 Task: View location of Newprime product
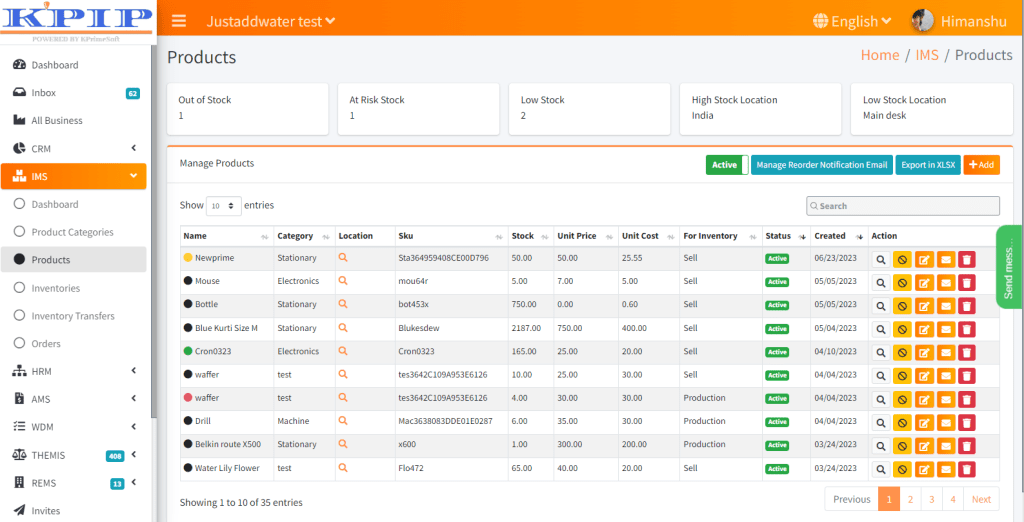(x=343, y=258)
